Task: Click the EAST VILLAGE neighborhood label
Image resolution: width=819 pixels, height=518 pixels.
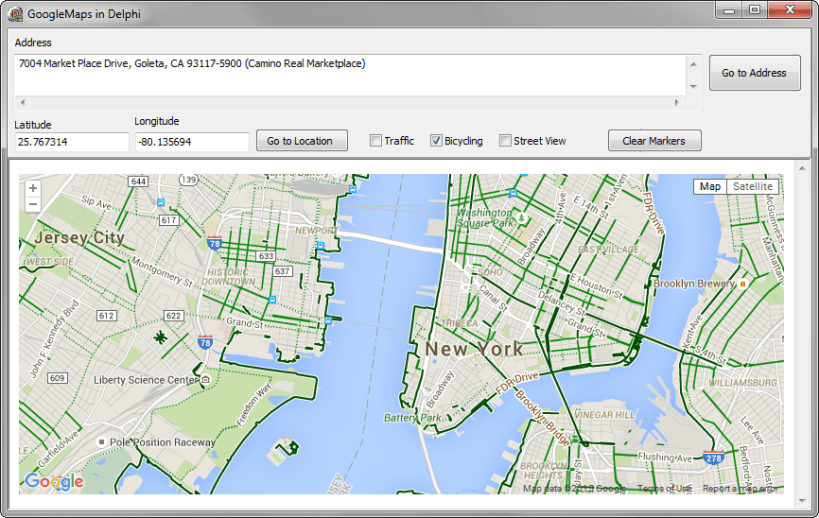Action: pyautogui.click(x=608, y=250)
